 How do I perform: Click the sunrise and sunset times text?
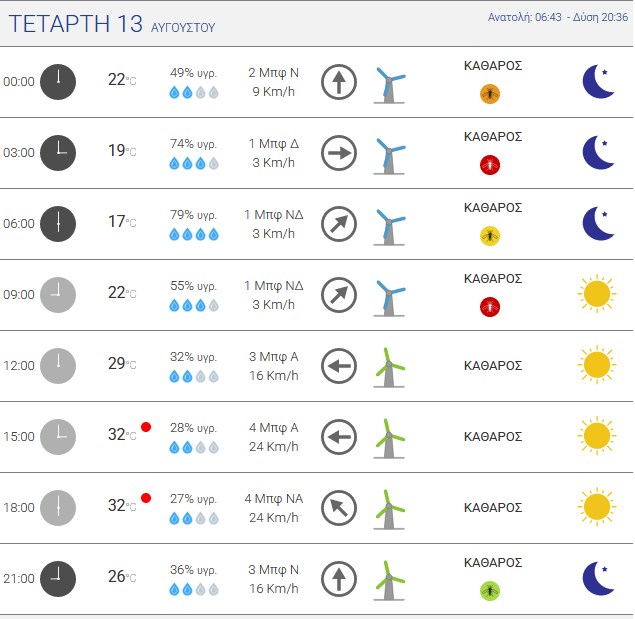558,17
